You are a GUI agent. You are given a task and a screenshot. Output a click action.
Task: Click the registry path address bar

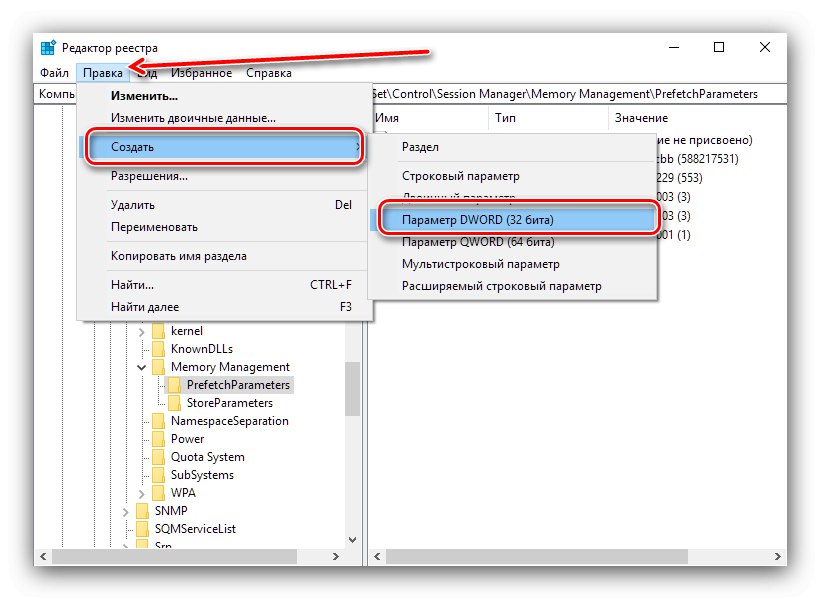coord(410,94)
